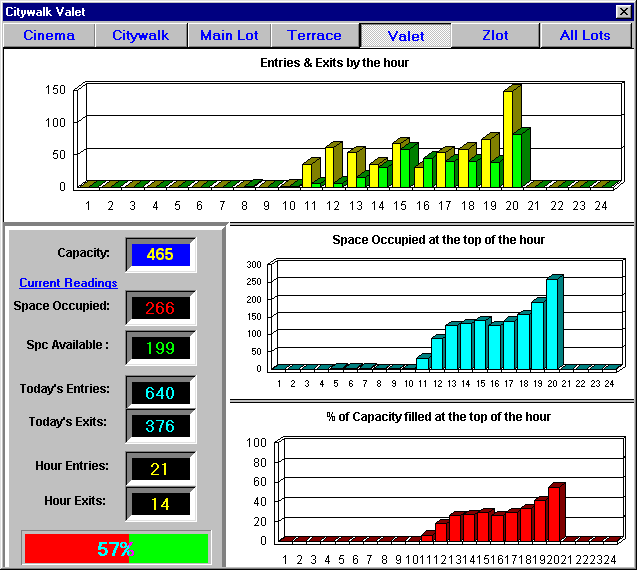This screenshot has width=637, height=570.
Task: Click the cyan occupied bar at hour 12
Action: (x=437, y=353)
